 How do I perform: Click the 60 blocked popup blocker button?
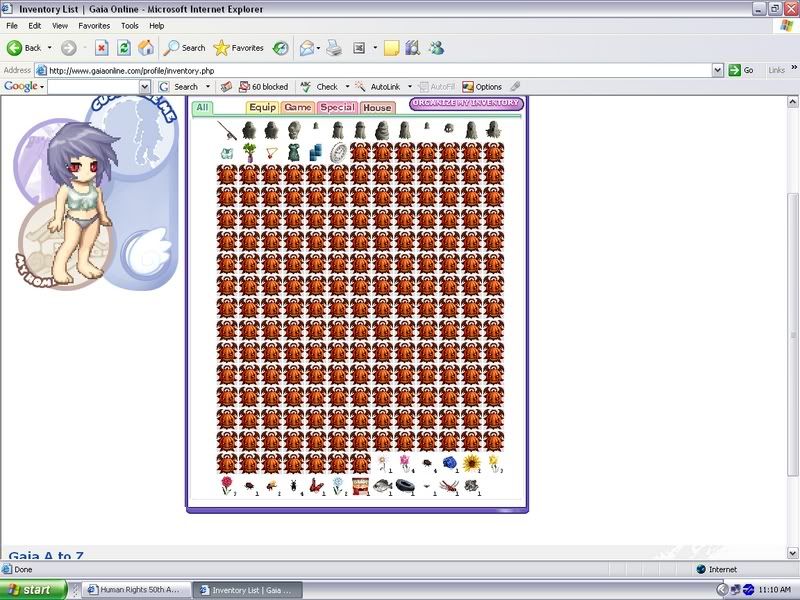pos(264,87)
